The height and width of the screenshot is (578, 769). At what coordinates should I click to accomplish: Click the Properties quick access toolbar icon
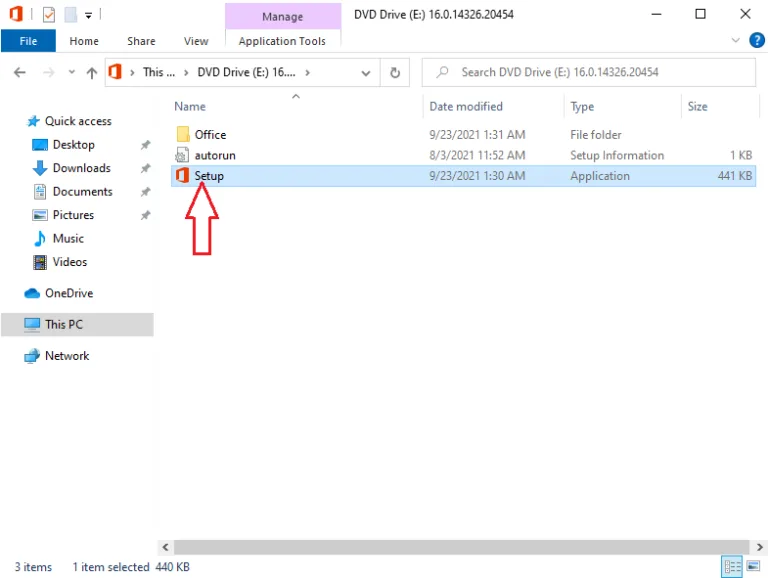[x=49, y=15]
